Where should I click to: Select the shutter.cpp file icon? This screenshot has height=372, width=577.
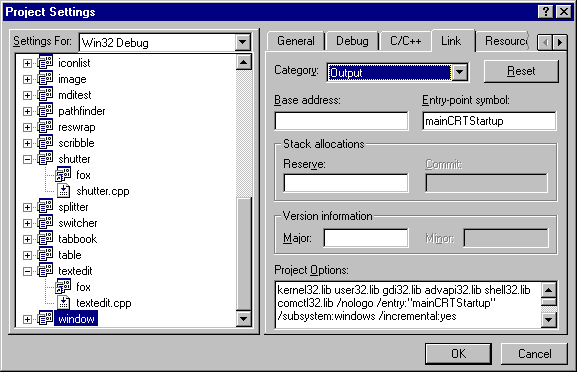point(63,191)
